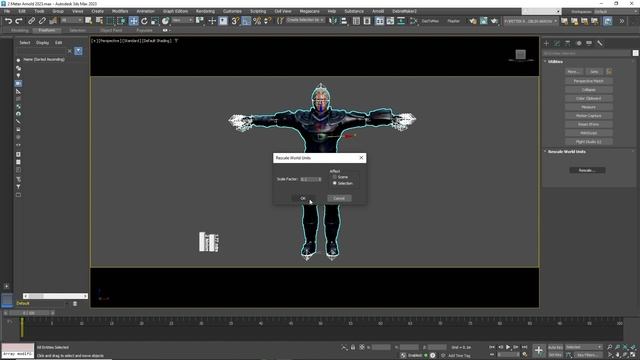
Task: Click the large Set Key plus button
Action: 538,350
